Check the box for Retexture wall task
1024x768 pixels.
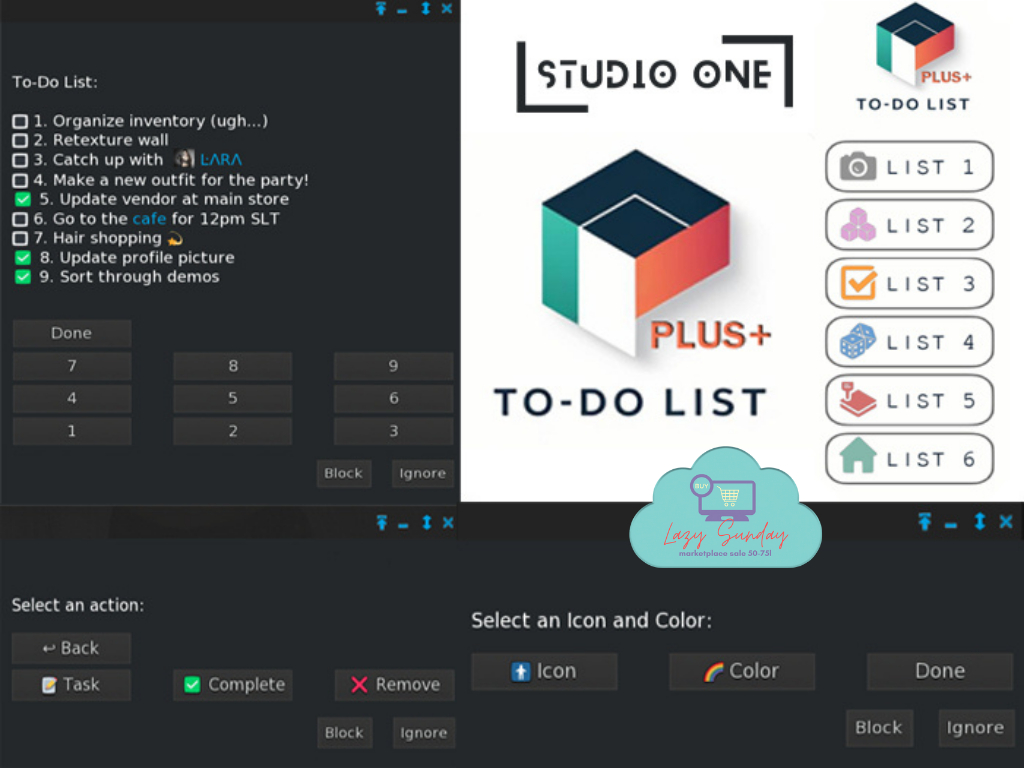click(20, 140)
